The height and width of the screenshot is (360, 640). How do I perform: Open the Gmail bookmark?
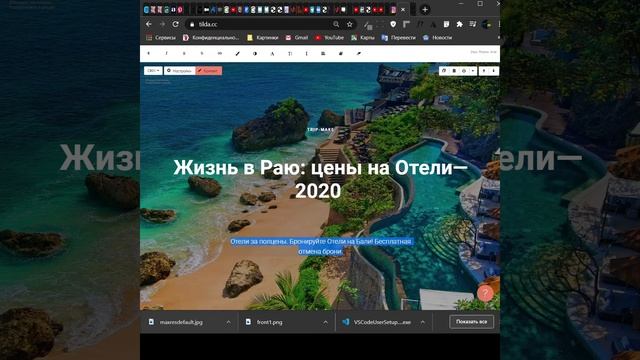click(x=297, y=38)
